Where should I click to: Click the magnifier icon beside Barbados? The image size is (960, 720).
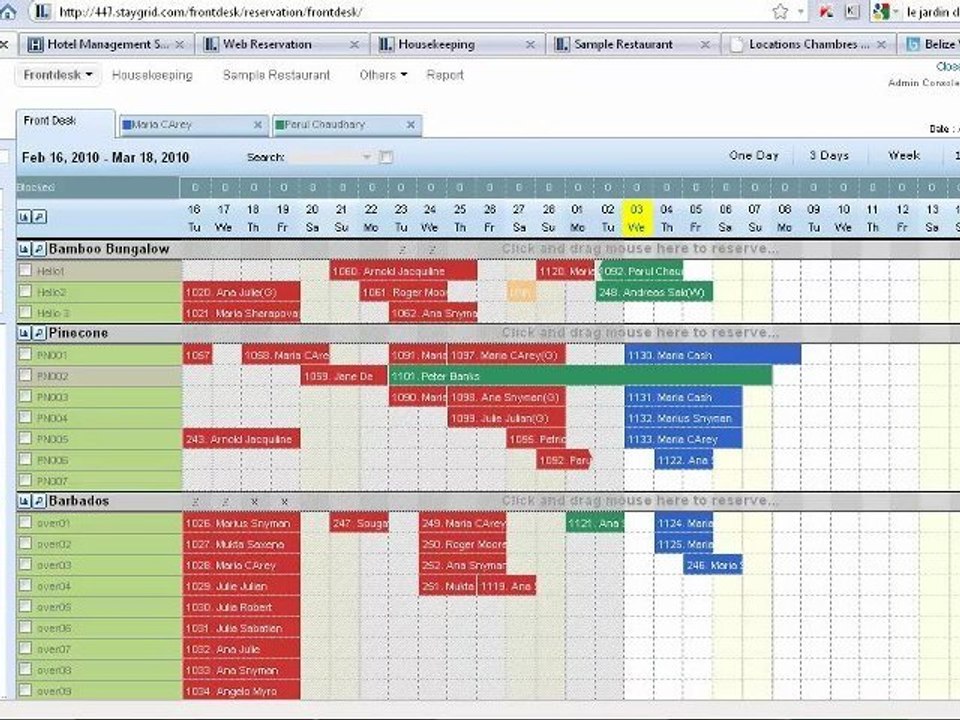(39, 501)
